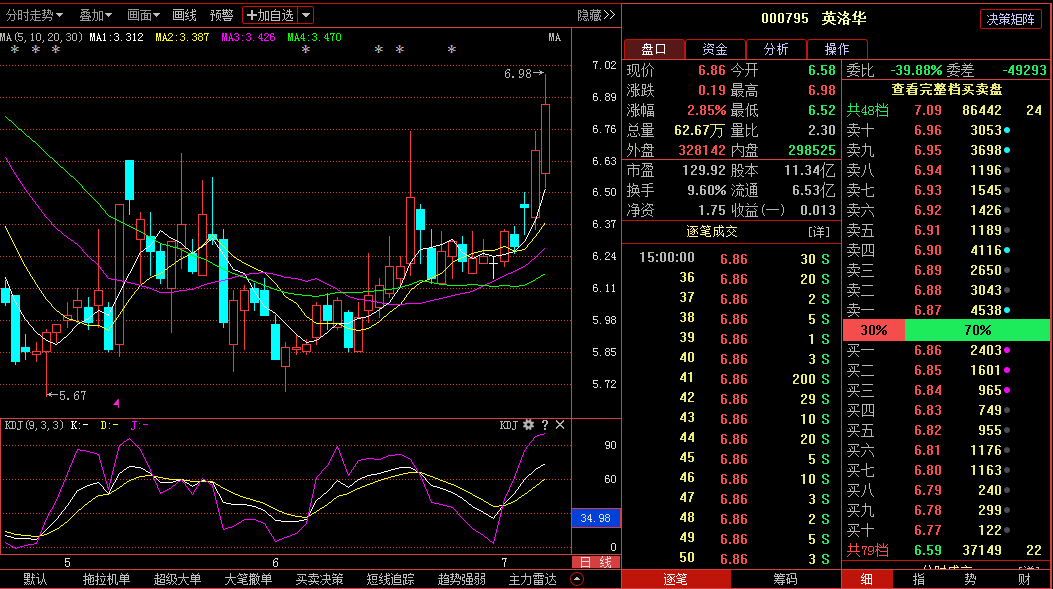The image size is (1053, 589).
Task: Click the 决策矩阵 button
Action: (x=1010, y=19)
